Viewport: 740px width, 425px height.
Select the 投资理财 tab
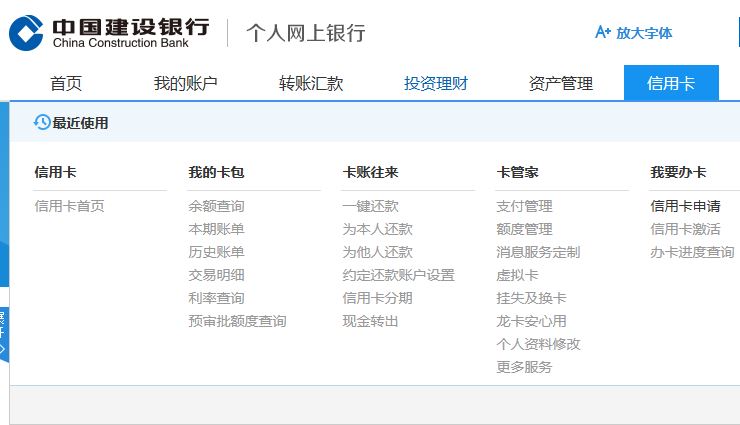(436, 84)
